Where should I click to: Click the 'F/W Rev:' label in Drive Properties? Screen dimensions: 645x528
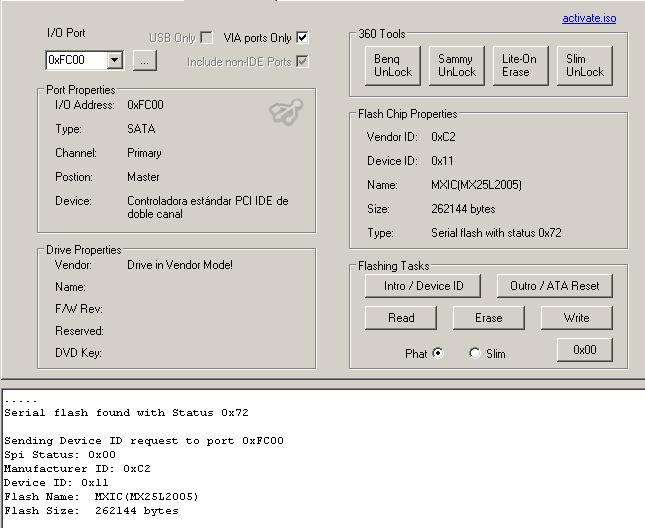point(79,309)
